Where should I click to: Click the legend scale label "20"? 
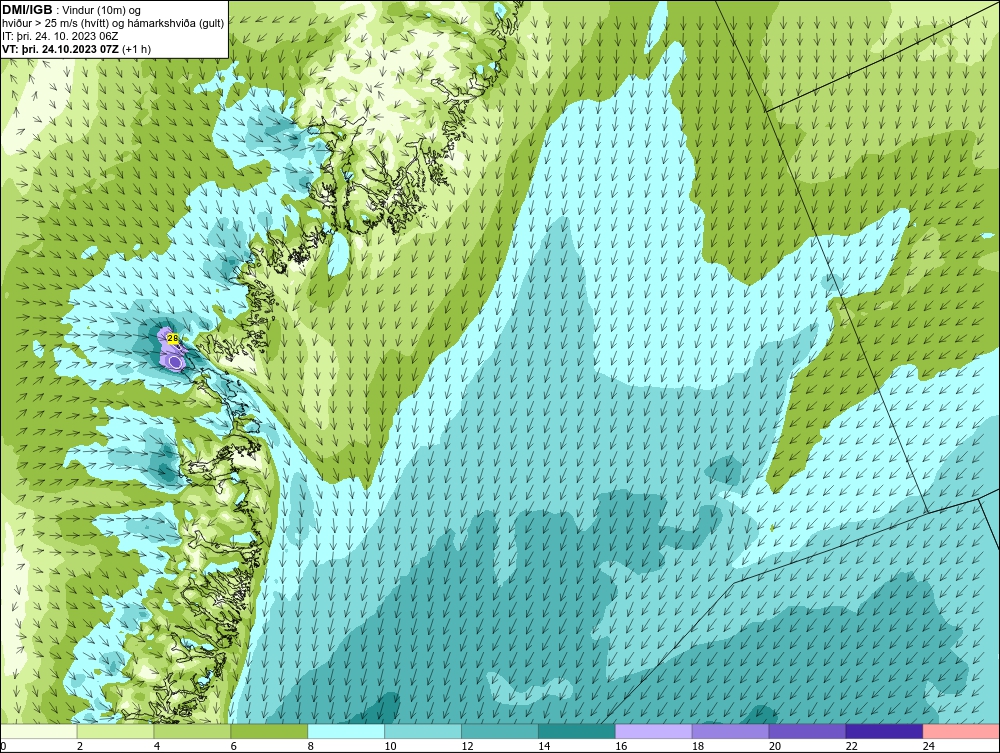point(775,746)
